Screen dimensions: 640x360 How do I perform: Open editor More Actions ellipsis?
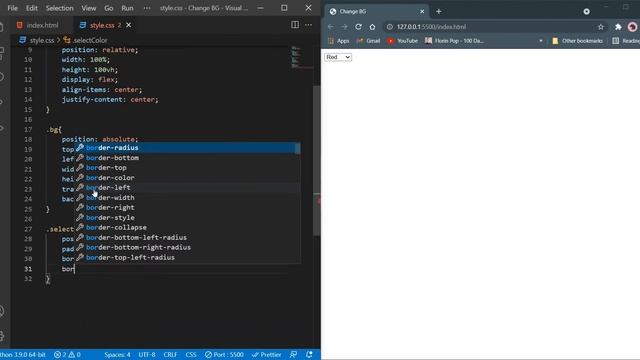[309, 25]
